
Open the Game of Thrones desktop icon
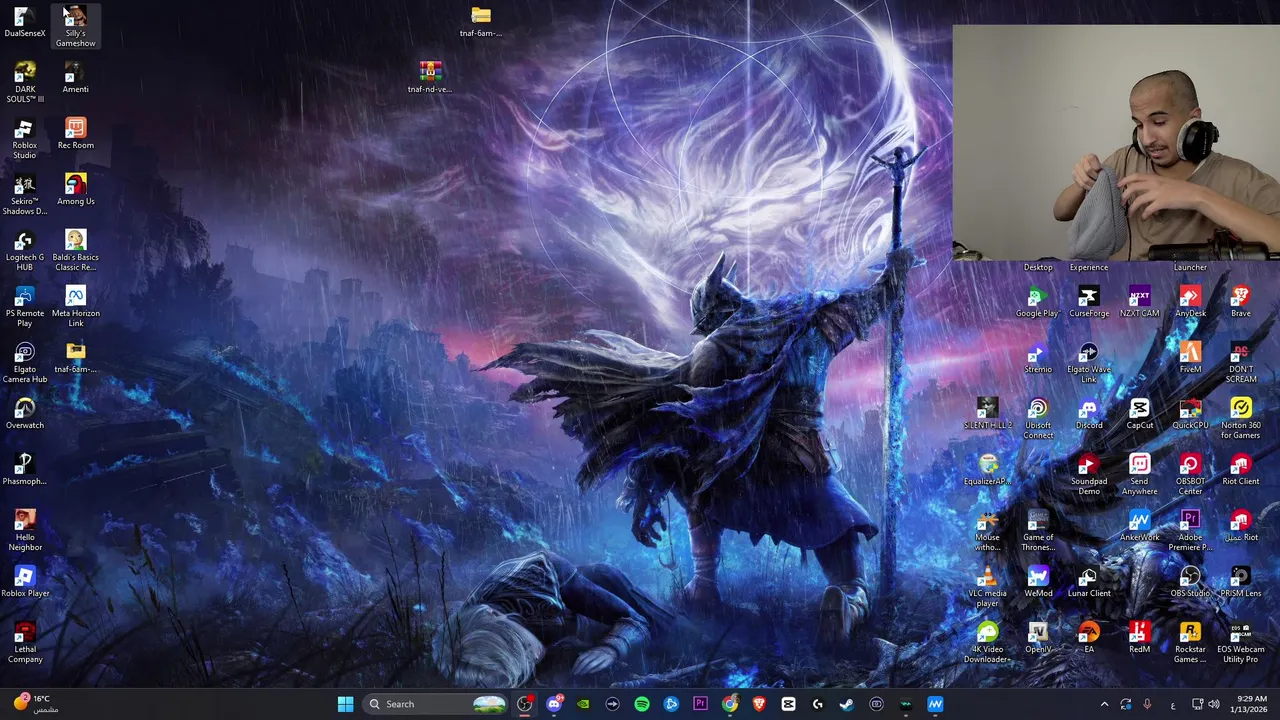click(1037, 530)
